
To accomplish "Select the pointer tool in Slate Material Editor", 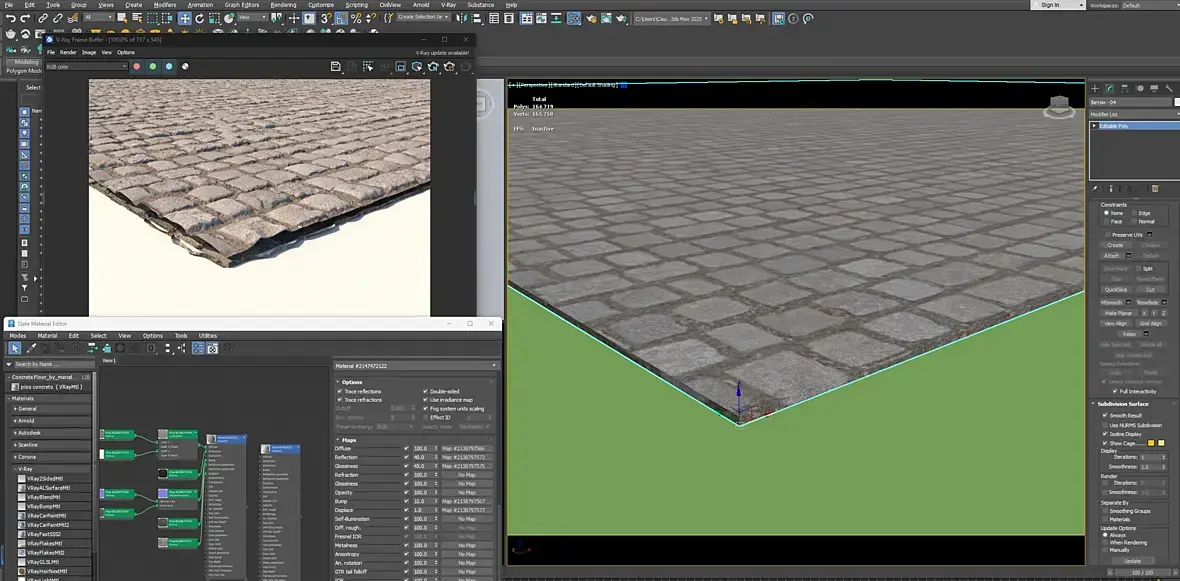I will click(x=14, y=348).
